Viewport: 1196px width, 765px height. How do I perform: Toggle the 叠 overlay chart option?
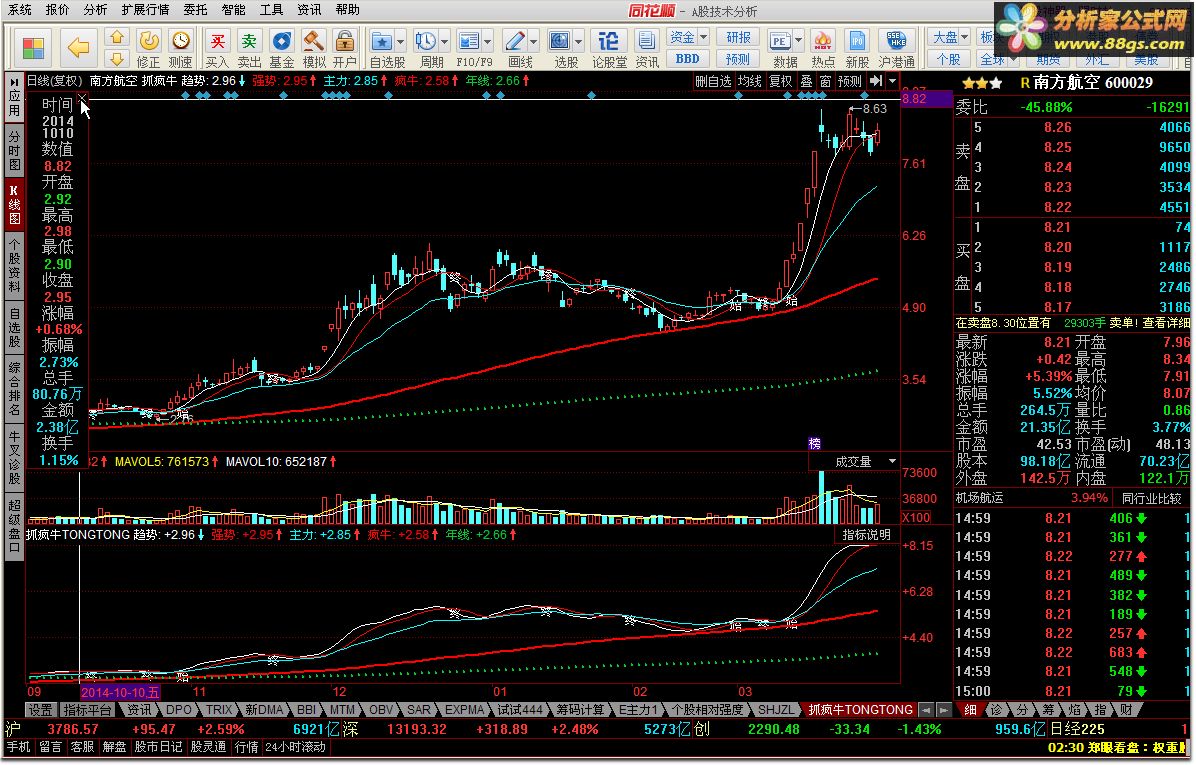coord(806,82)
